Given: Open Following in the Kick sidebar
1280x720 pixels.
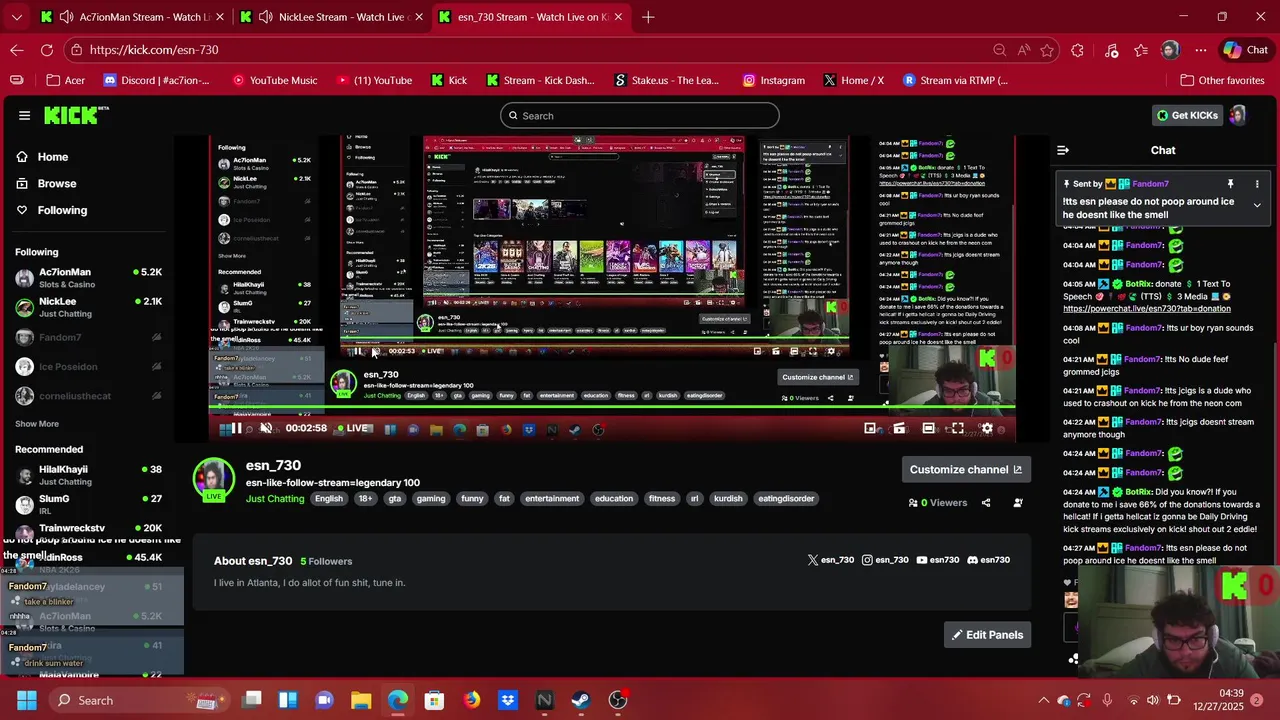Looking at the screenshot, I should coord(52,210).
